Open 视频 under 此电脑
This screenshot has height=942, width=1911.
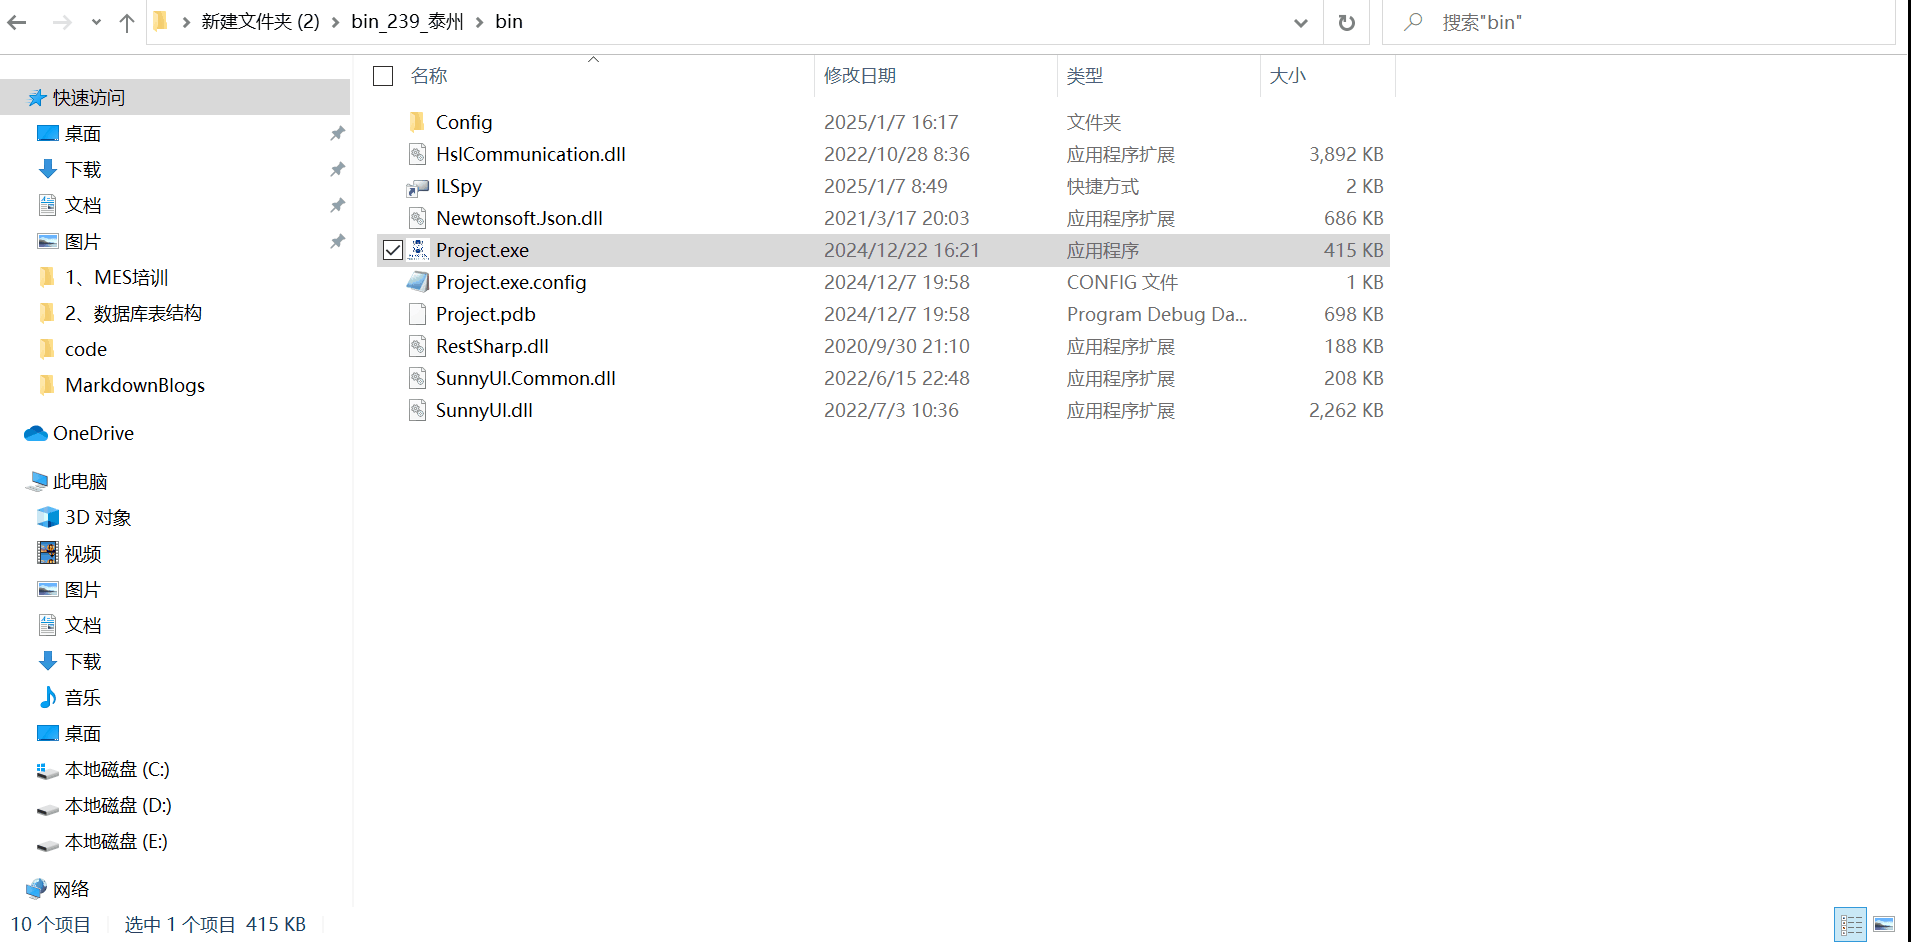(83, 554)
